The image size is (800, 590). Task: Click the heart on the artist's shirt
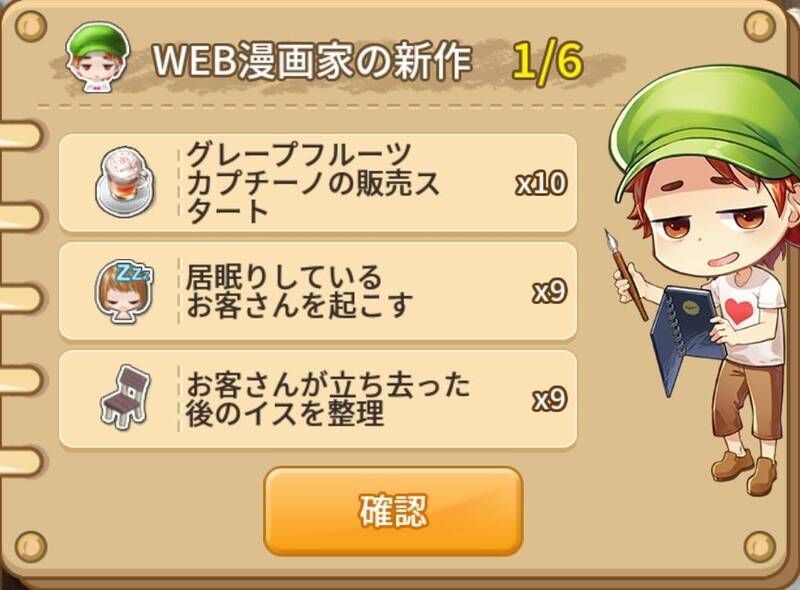tap(739, 310)
